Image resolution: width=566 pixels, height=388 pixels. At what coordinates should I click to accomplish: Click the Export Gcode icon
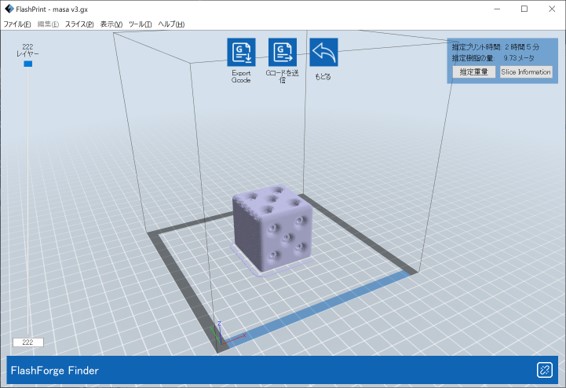pos(241,52)
